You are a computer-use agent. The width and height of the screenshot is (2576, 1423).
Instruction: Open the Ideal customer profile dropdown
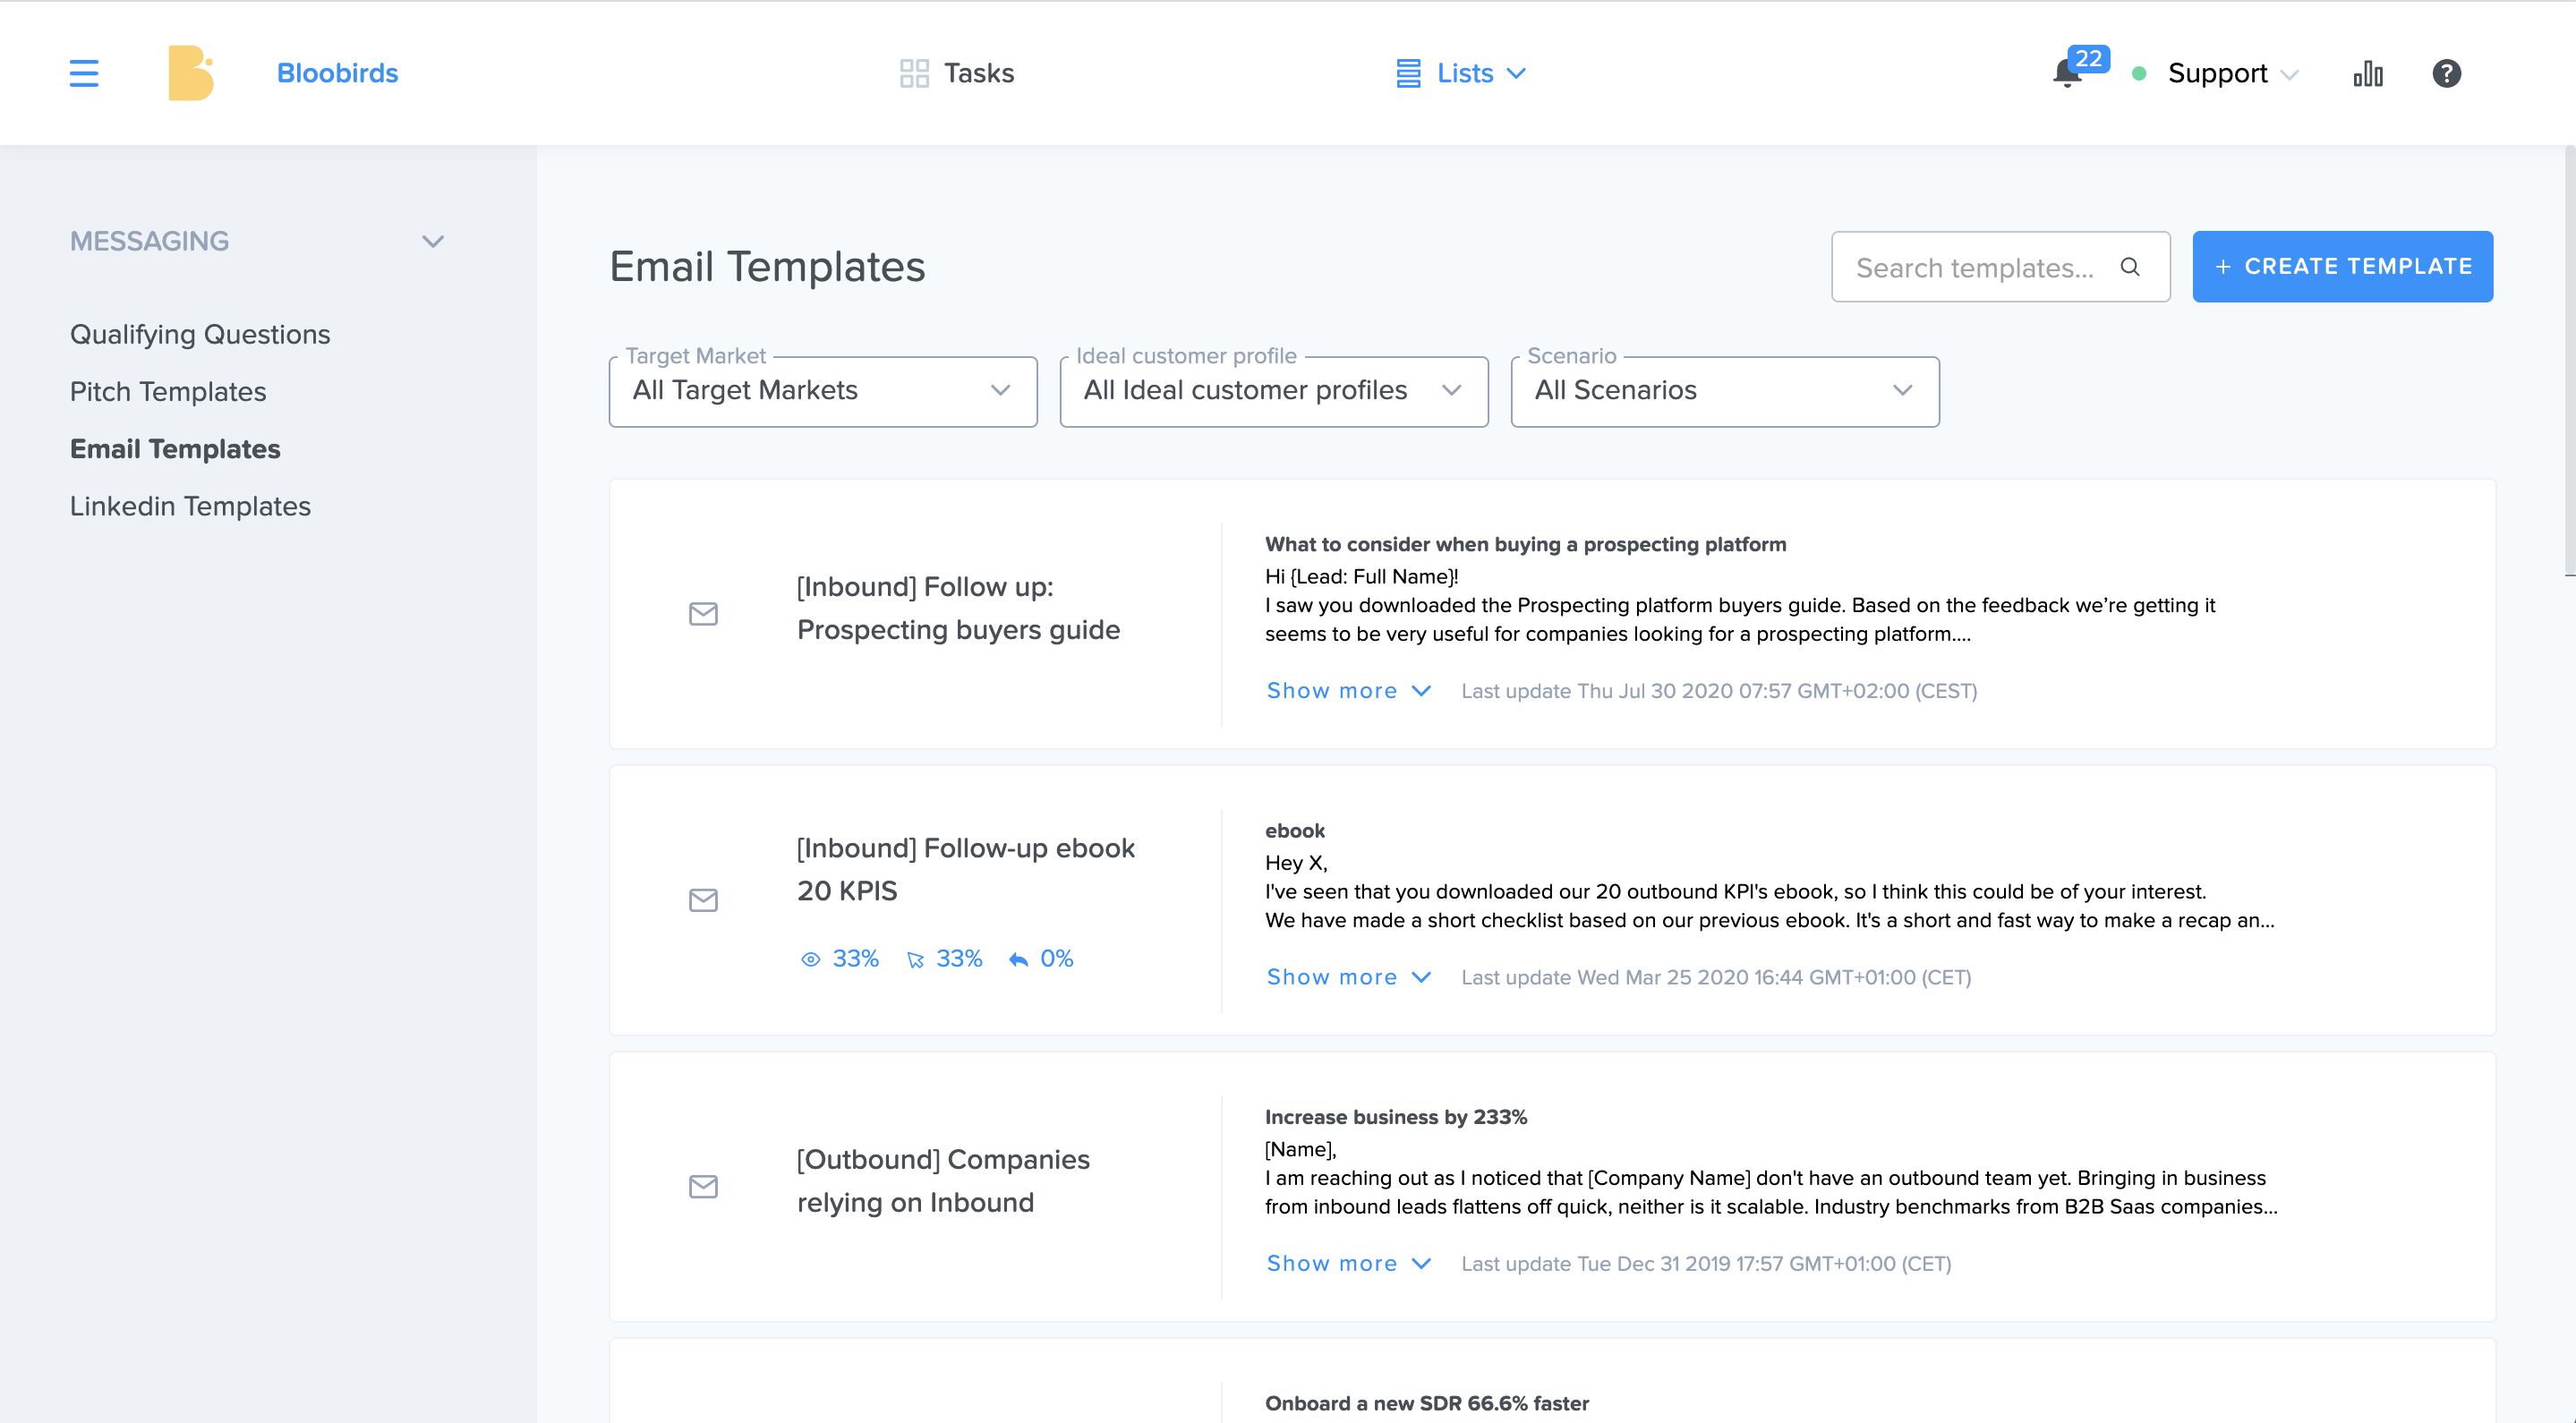coord(1274,391)
